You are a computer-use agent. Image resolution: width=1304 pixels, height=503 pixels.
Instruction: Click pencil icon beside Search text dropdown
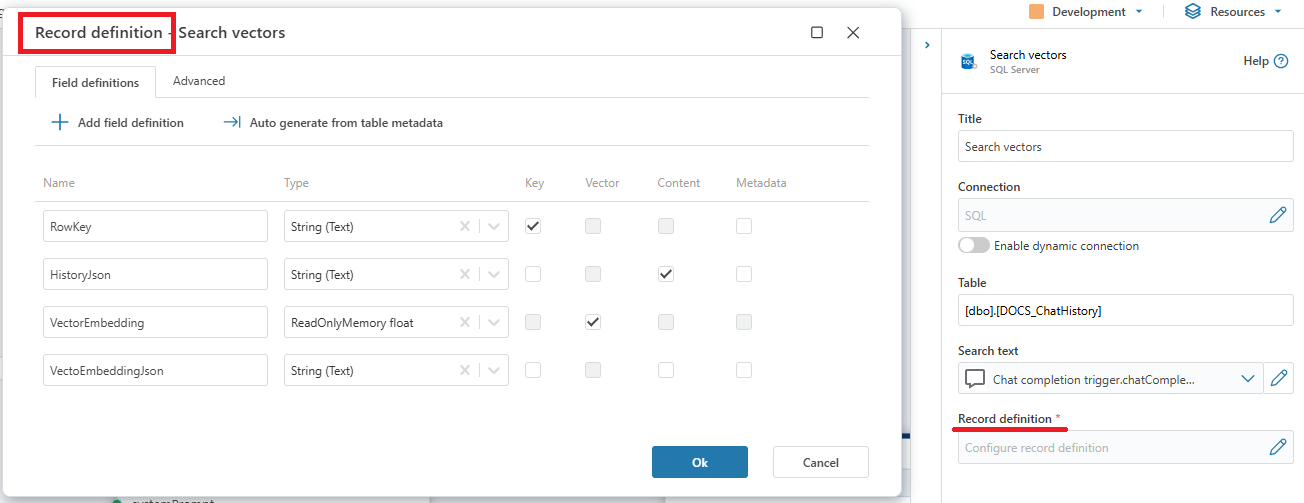(x=1279, y=379)
